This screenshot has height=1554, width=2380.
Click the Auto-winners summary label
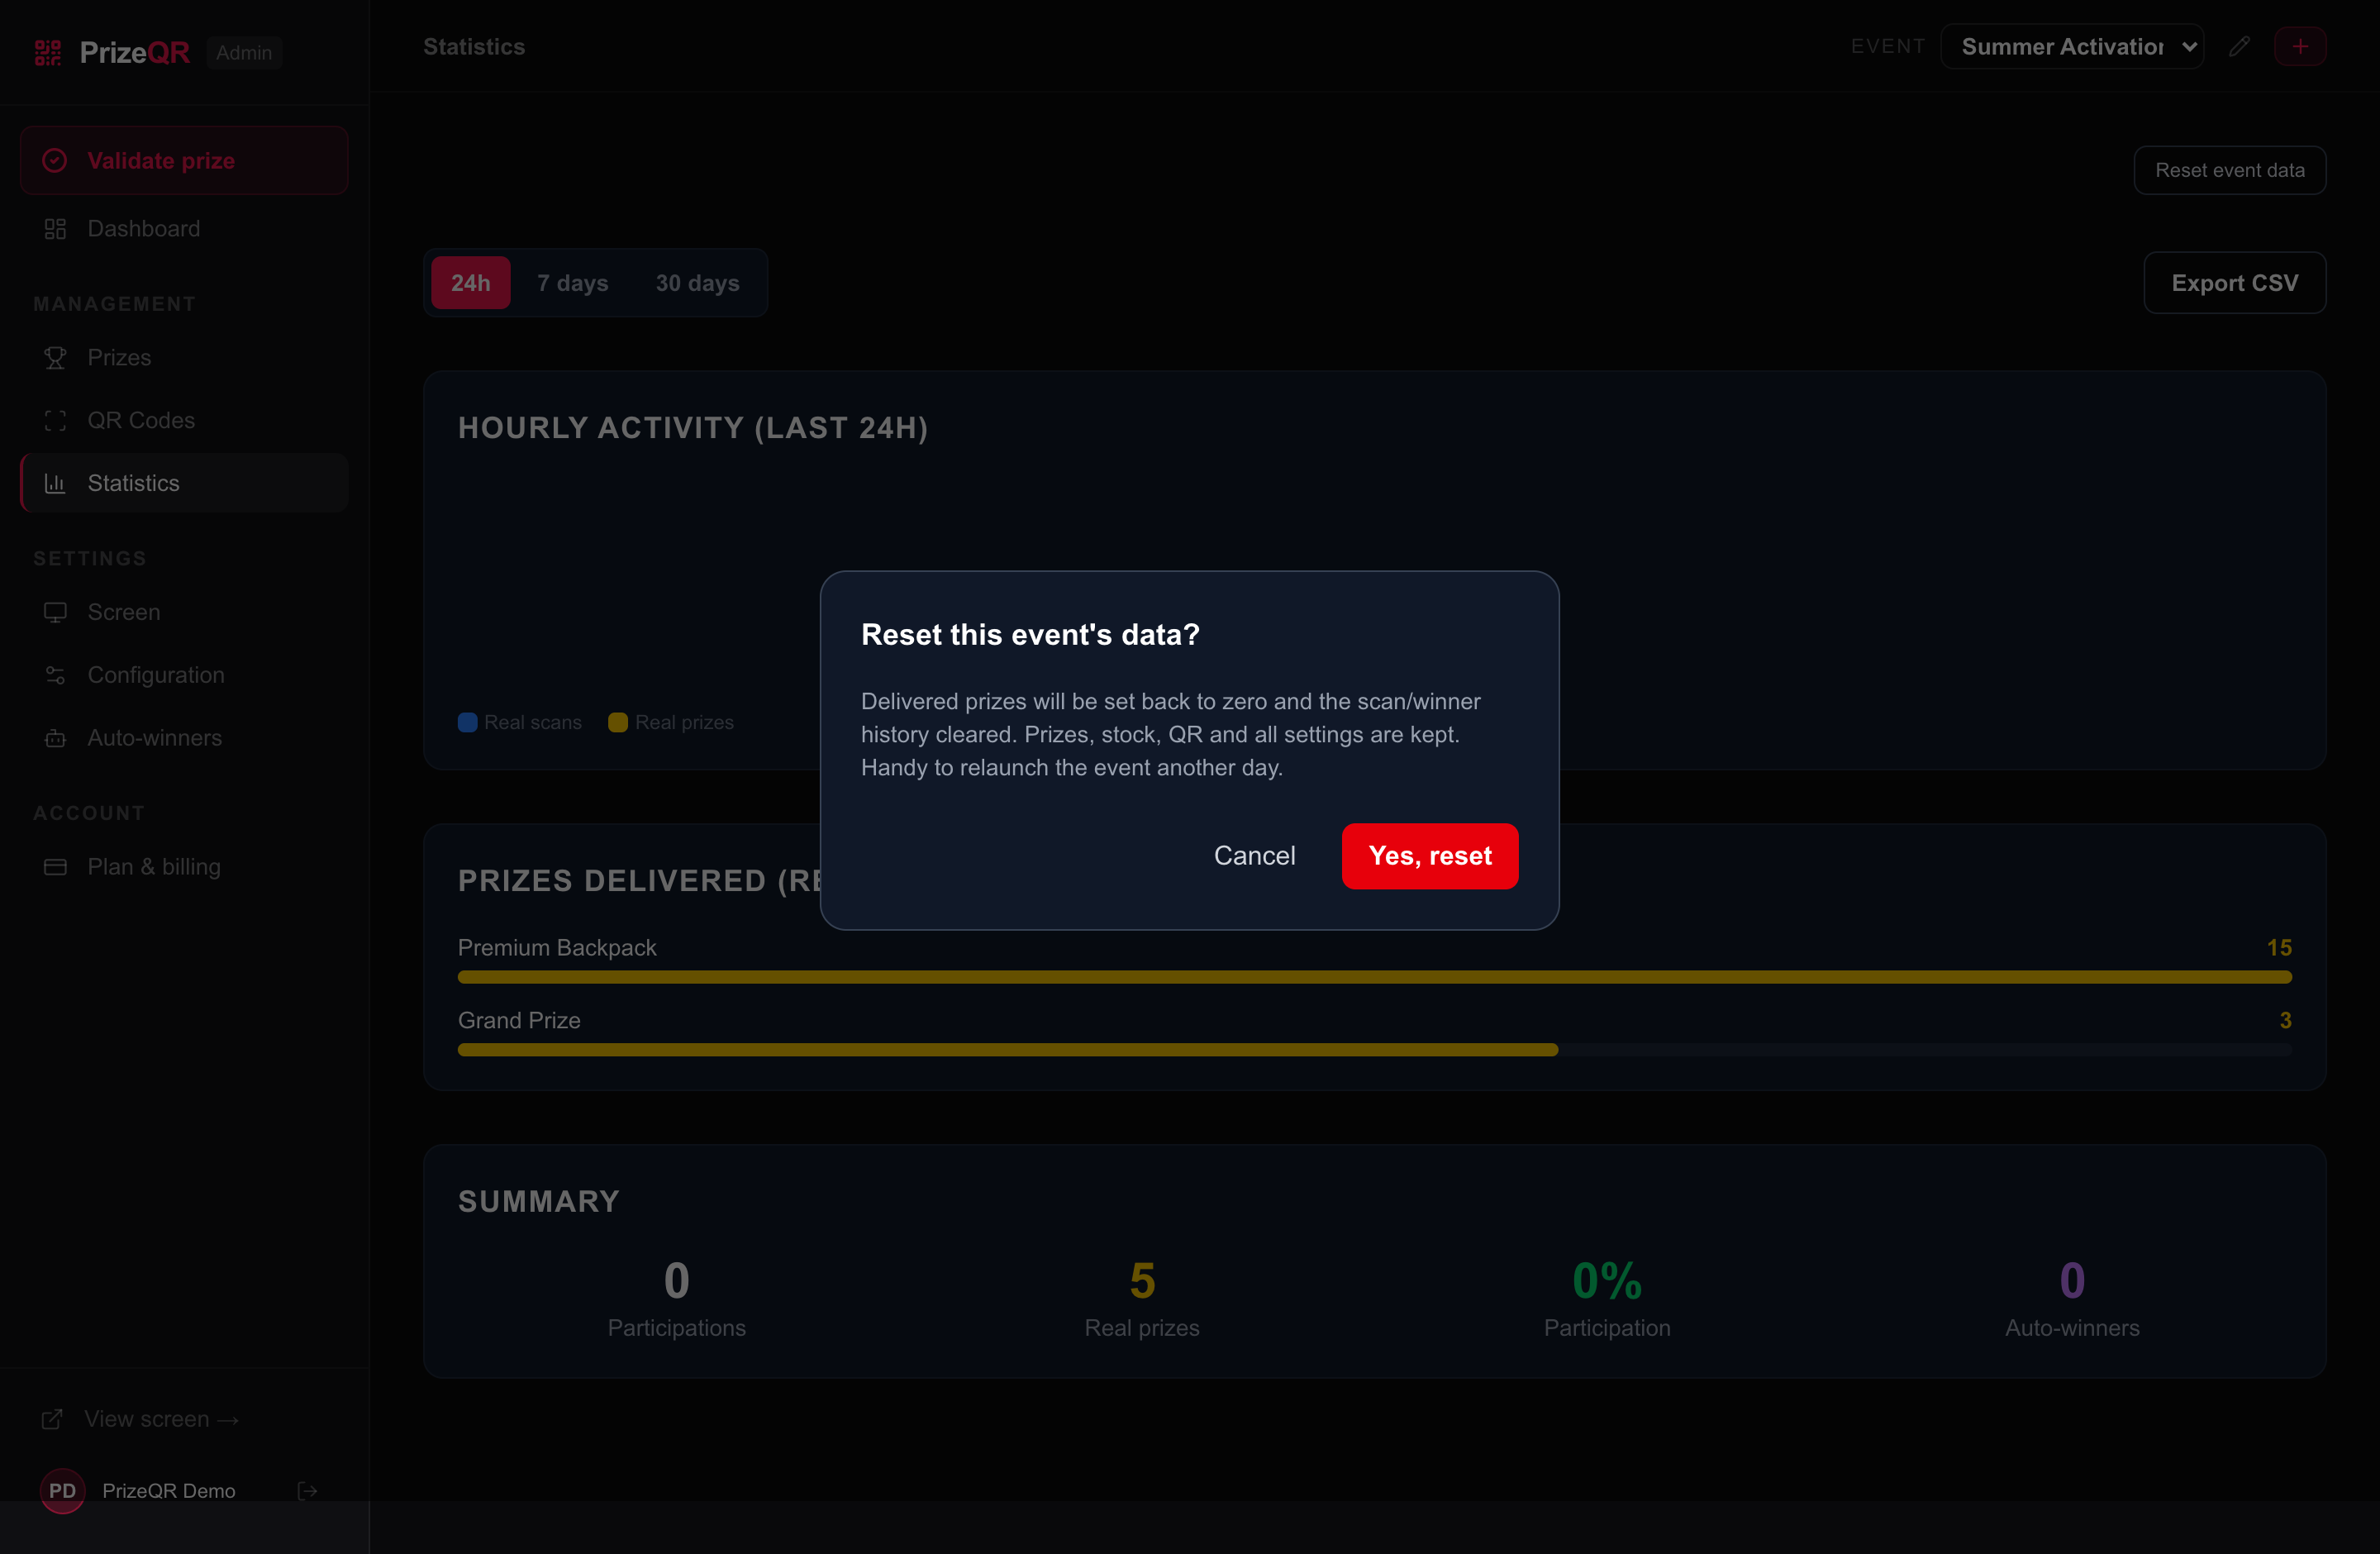tap(2072, 1328)
